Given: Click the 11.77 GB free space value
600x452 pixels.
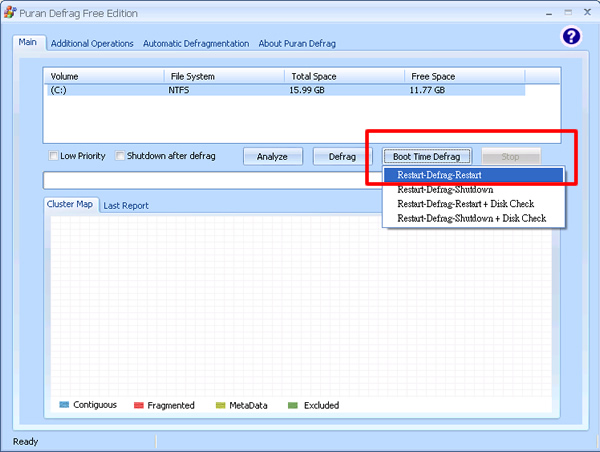Looking at the screenshot, I should coord(427,90).
